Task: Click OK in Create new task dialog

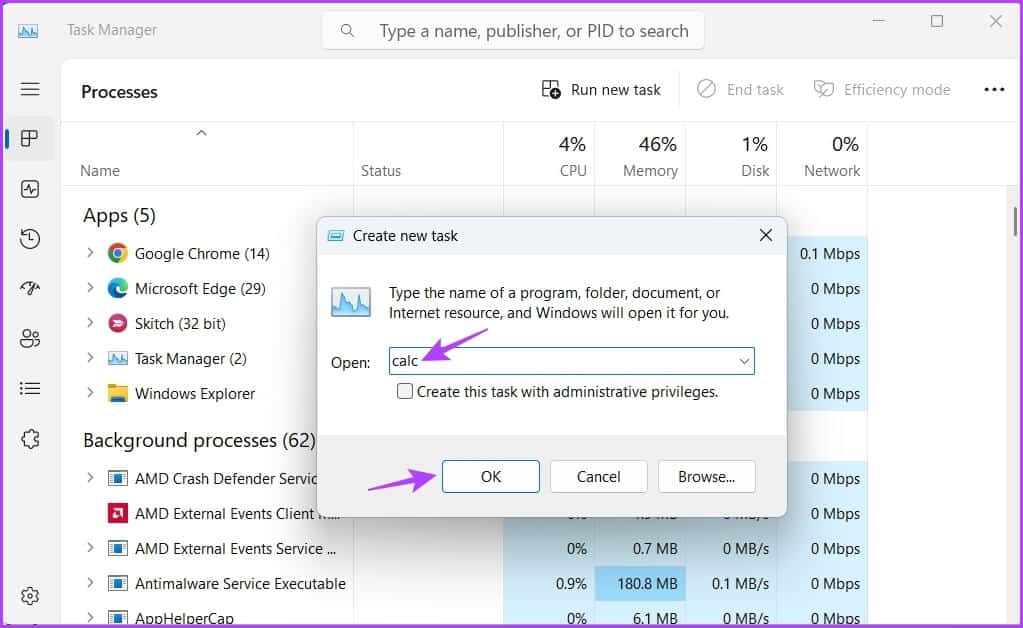Action: tap(491, 477)
